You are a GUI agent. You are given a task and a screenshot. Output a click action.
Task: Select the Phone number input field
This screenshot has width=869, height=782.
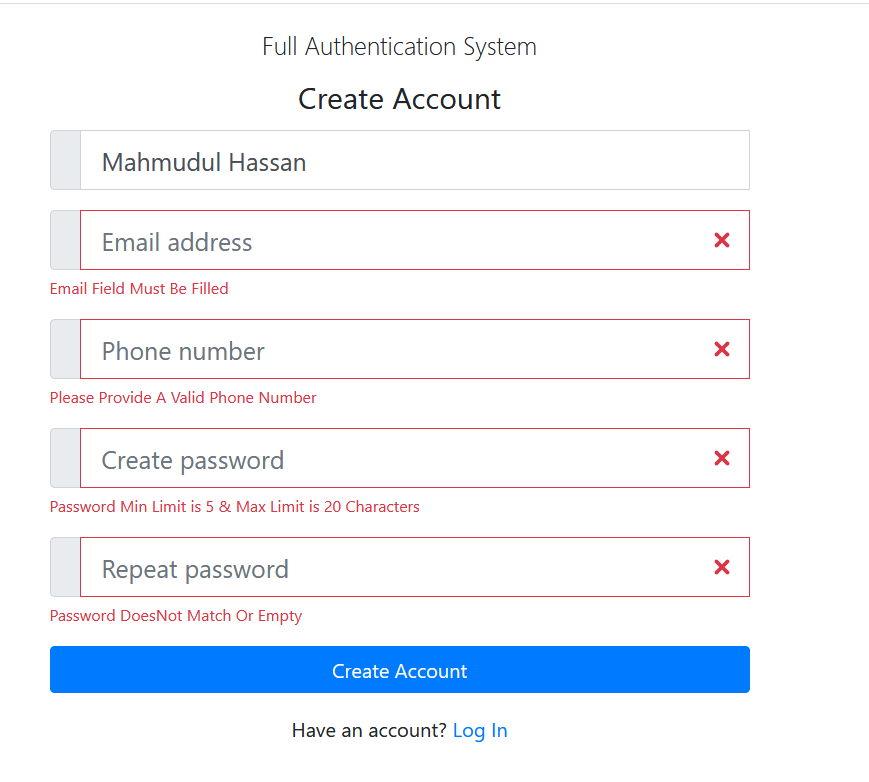pyautogui.click(x=400, y=349)
